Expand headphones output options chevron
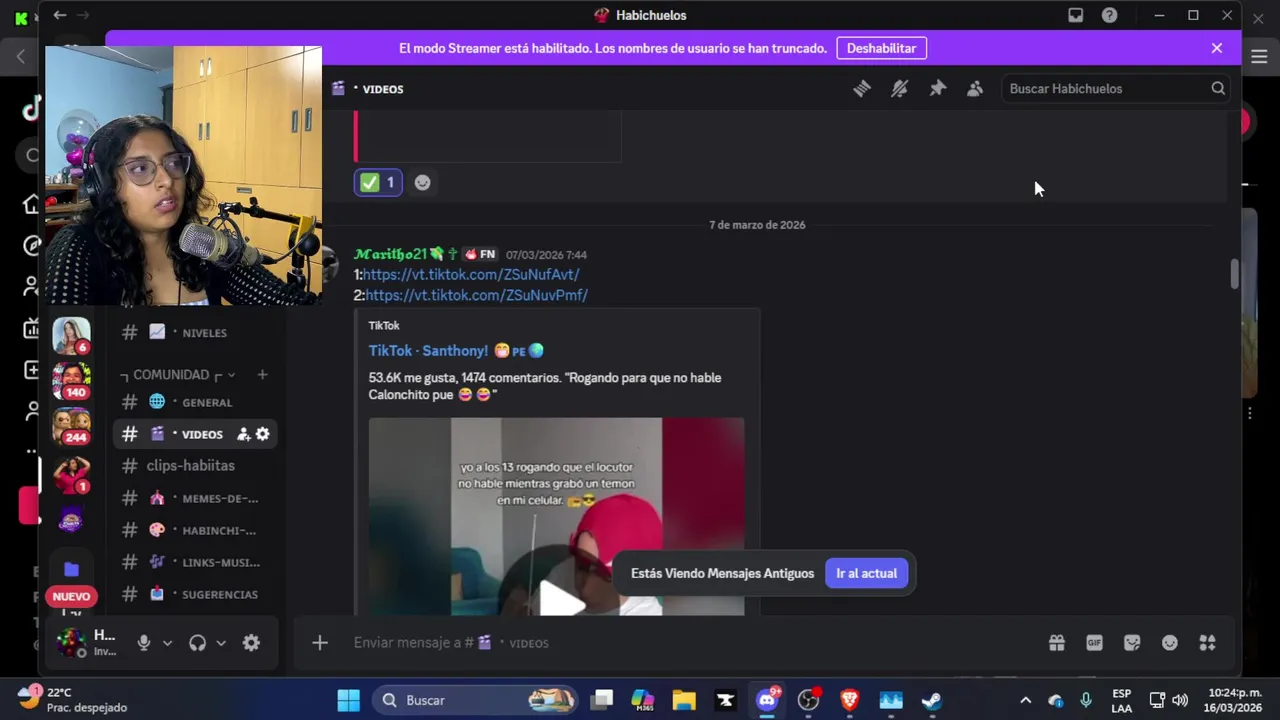The height and width of the screenshot is (720, 1280). pos(221,643)
